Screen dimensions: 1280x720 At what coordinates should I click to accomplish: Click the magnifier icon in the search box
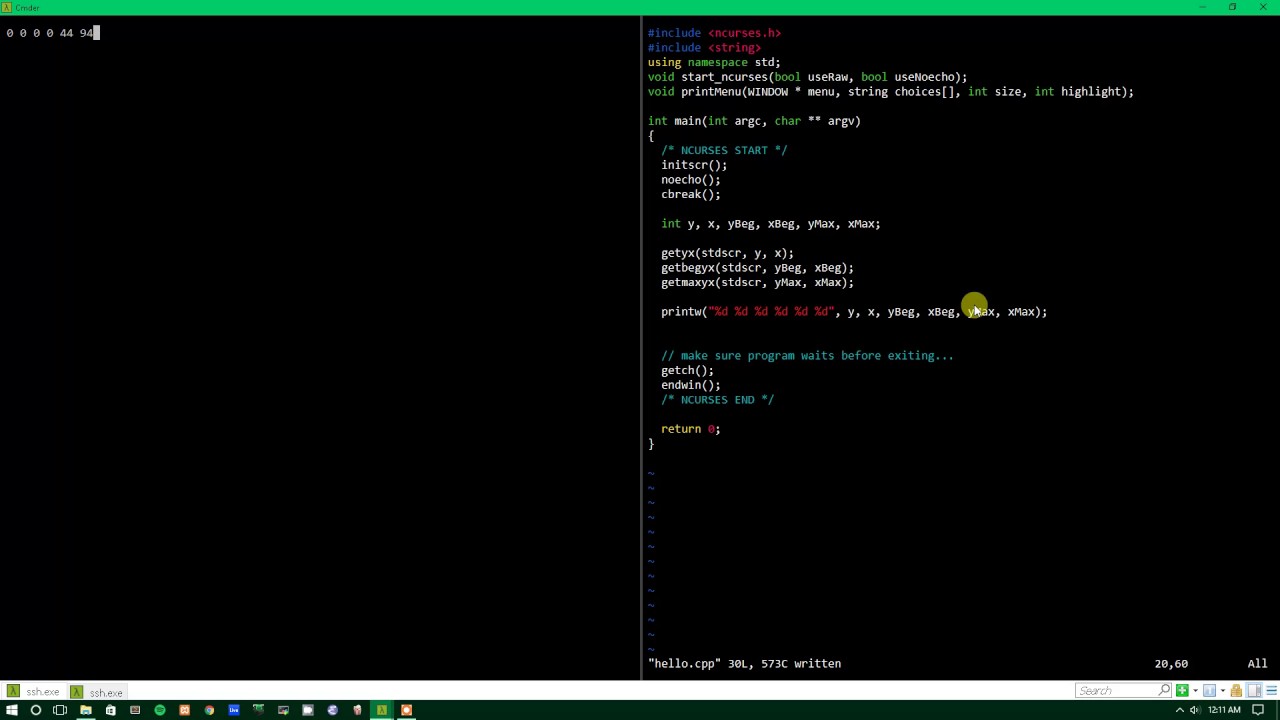1164,690
